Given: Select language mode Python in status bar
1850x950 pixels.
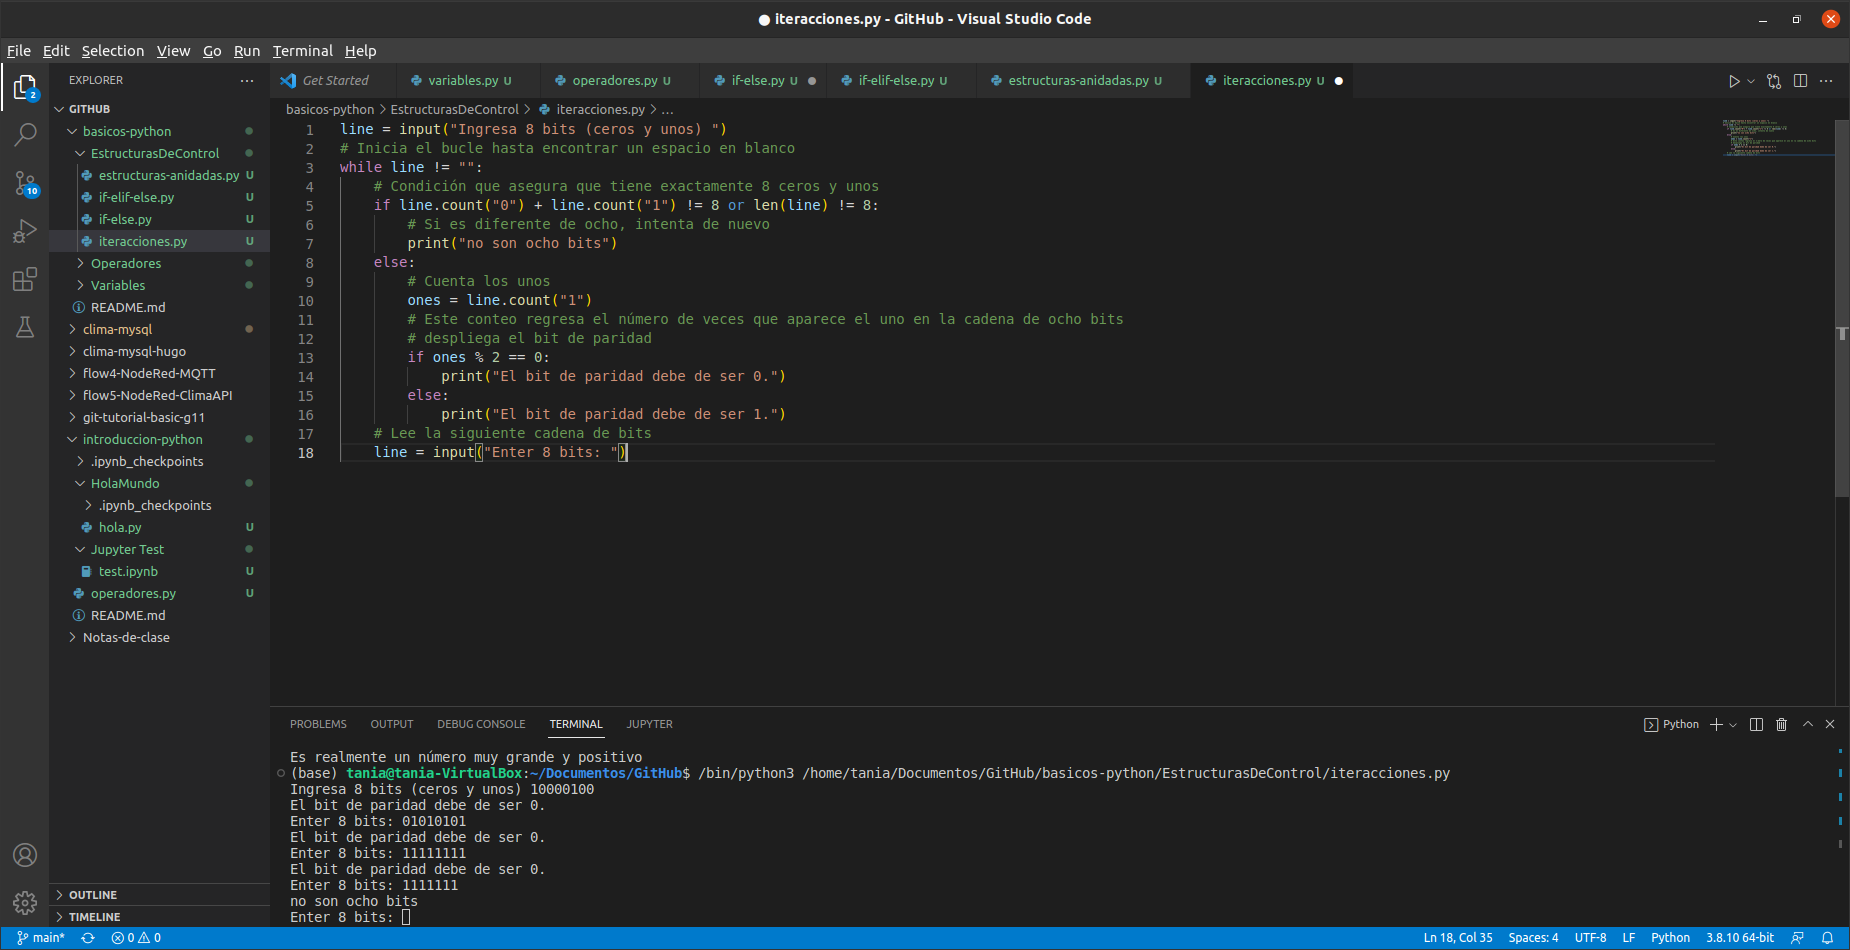Looking at the screenshot, I should tap(1670, 938).
